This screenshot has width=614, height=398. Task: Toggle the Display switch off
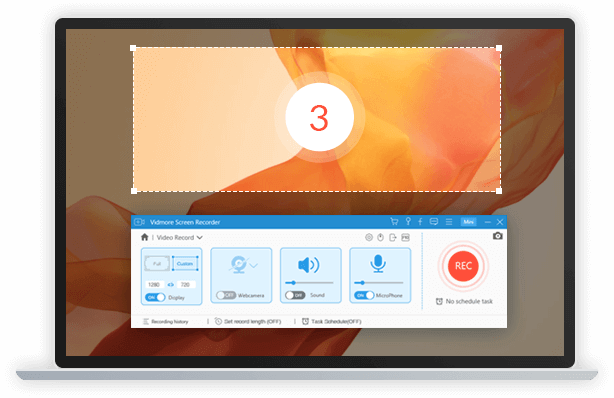(155, 297)
